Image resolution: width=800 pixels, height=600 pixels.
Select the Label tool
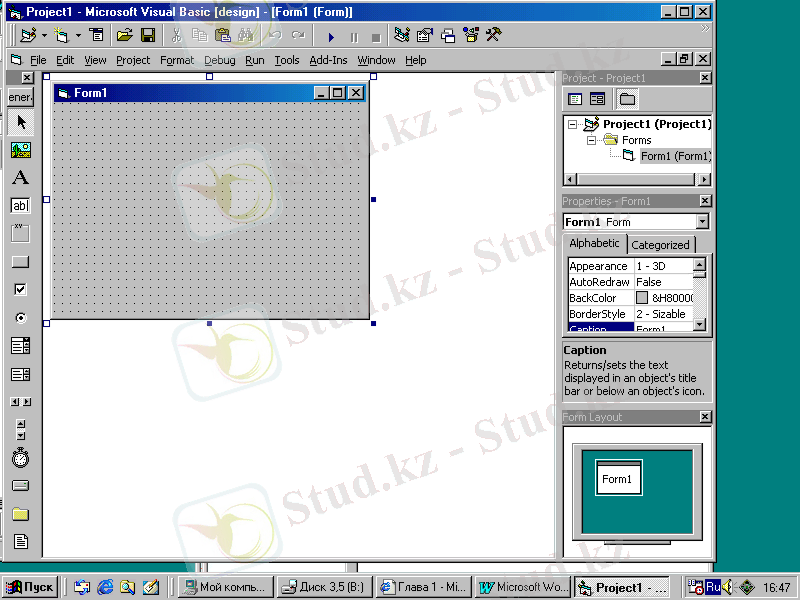coord(20,178)
